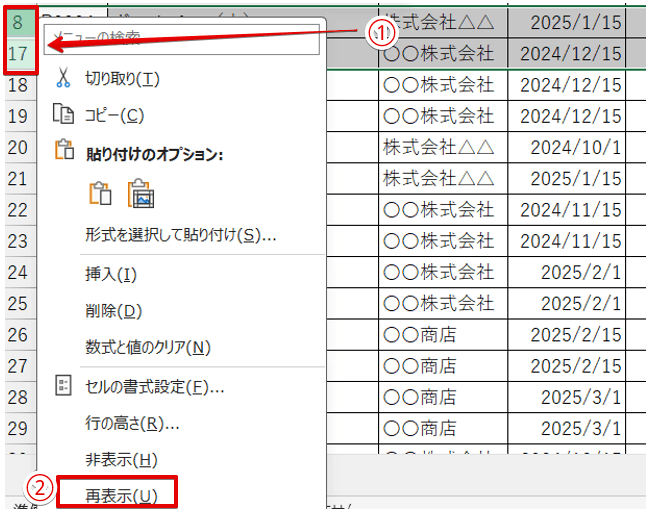This screenshot has height=515, width=646.
Task: Open 形式を選択して貼り付け(S)... menu entry
Action: coord(180,235)
